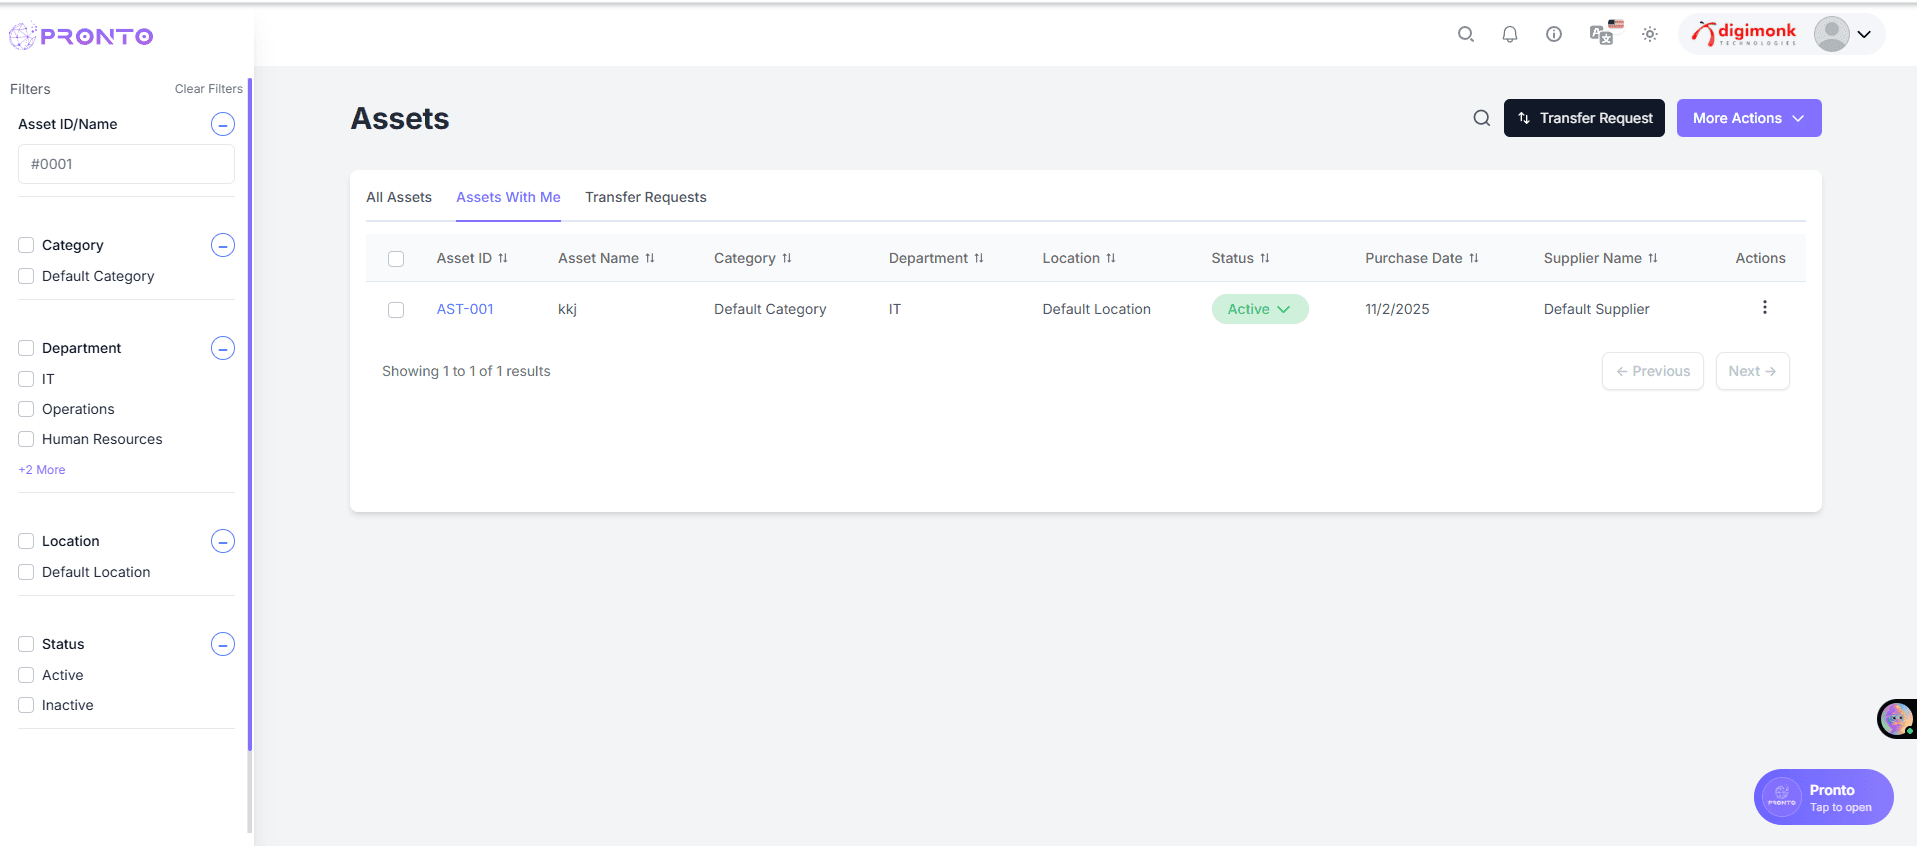Image resolution: width=1917 pixels, height=846 pixels.
Task: Click the notification bell icon
Action: tap(1509, 34)
